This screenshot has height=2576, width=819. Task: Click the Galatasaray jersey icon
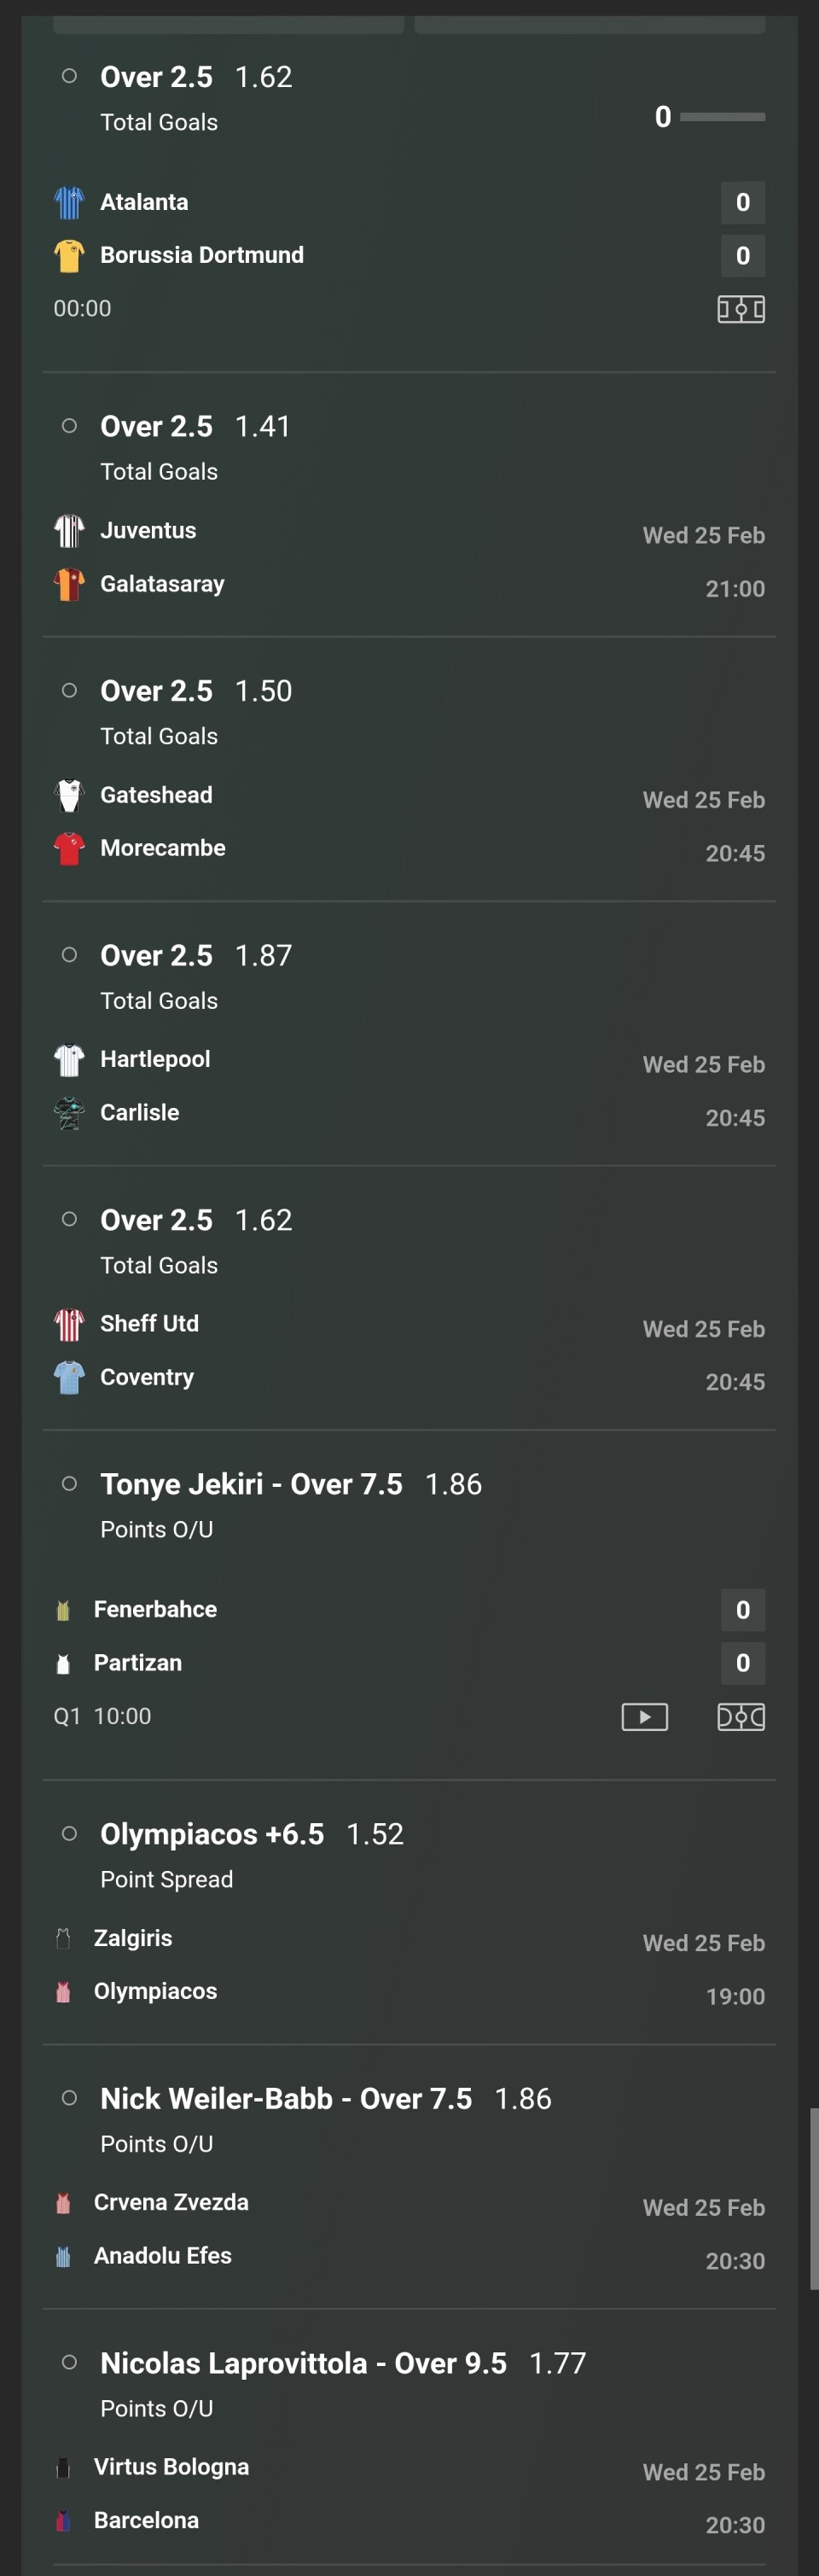[x=69, y=584]
